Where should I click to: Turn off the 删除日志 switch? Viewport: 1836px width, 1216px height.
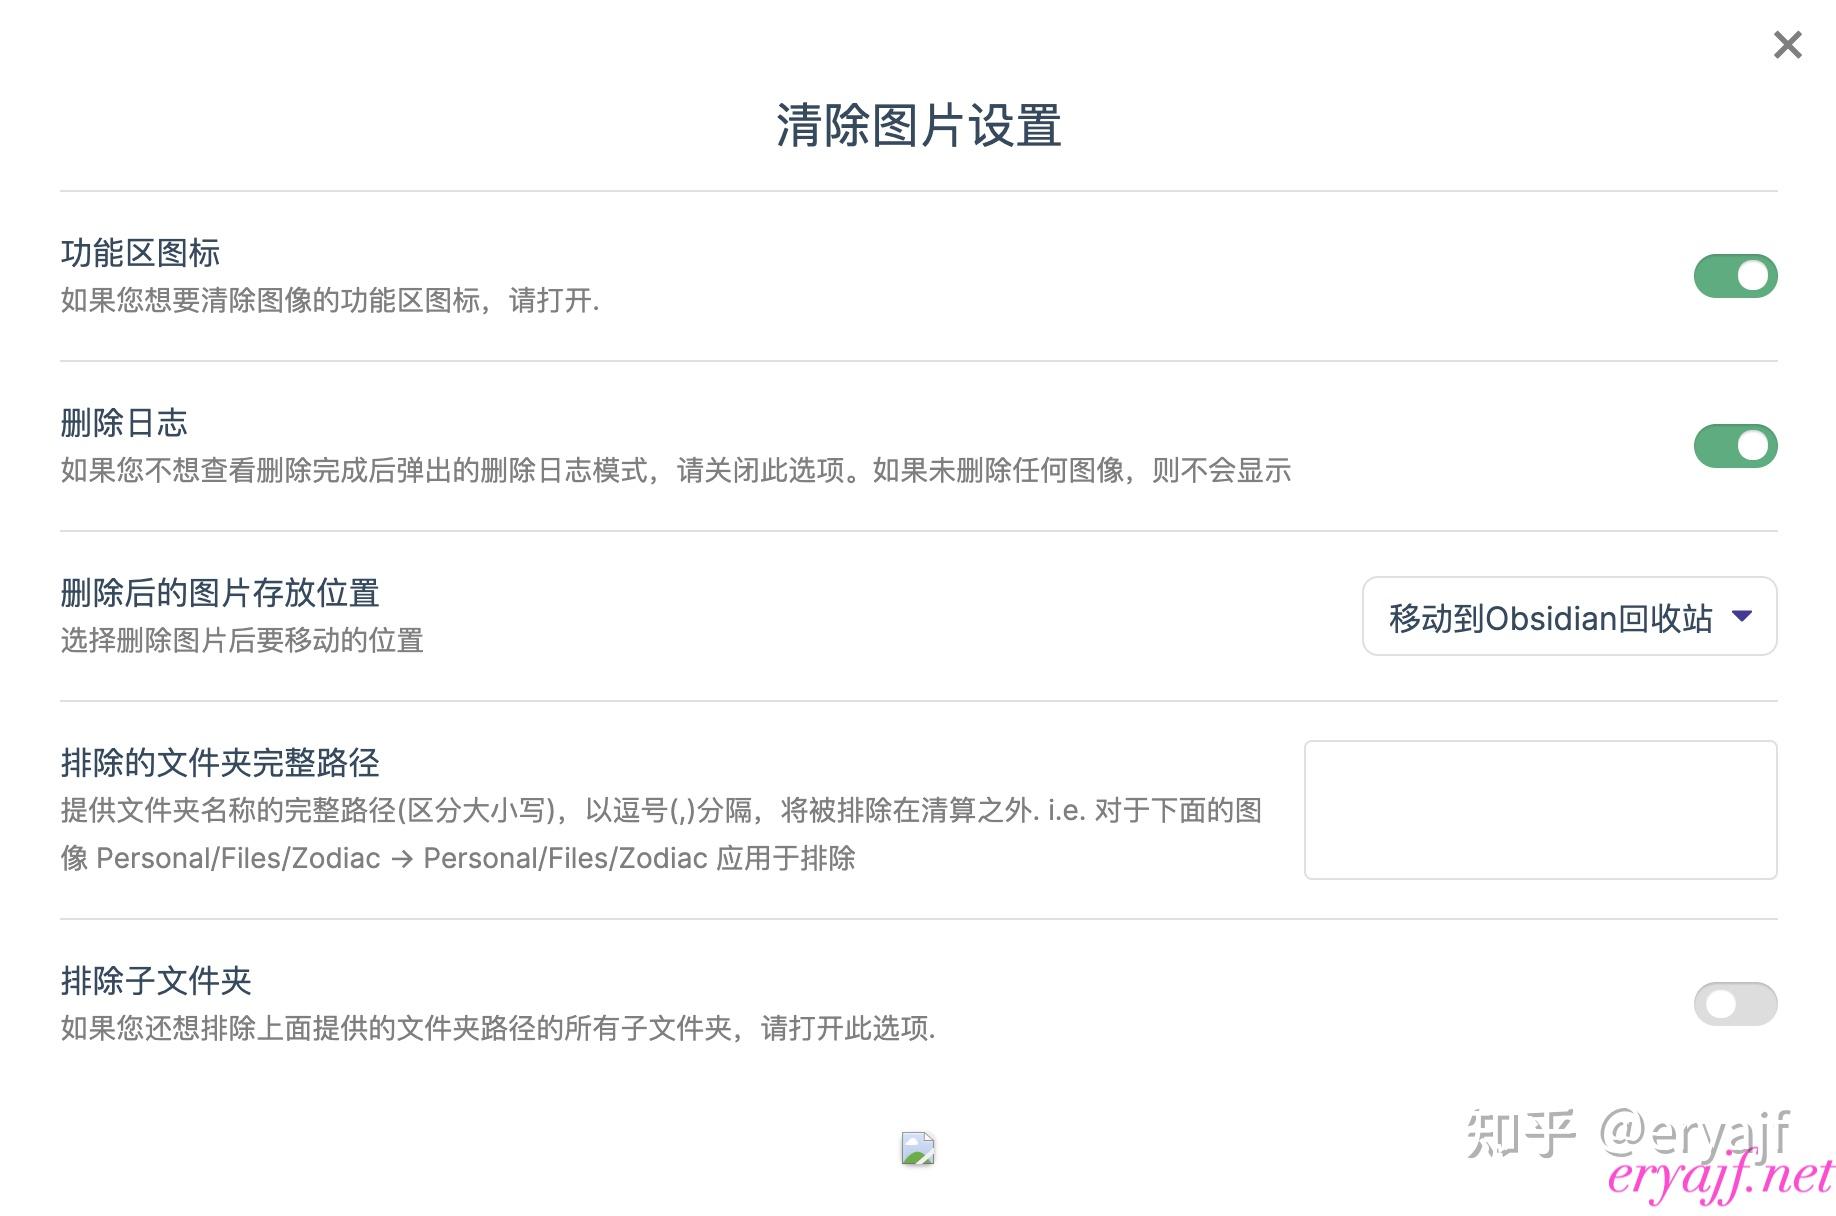click(x=1735, y=446)
